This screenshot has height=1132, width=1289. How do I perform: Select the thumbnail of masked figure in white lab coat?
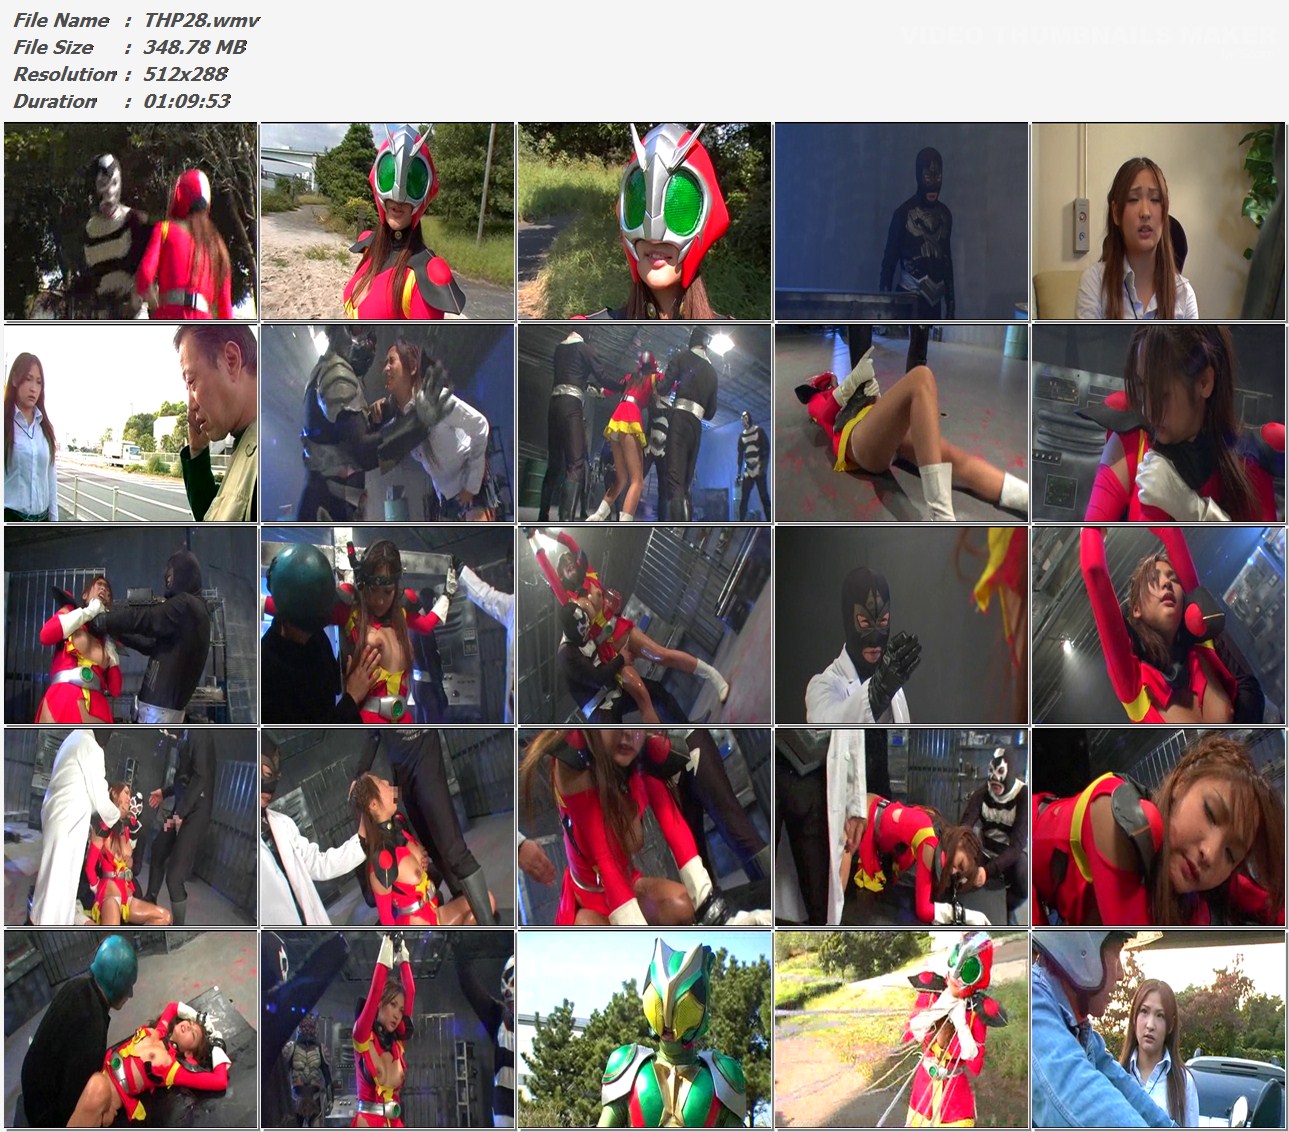902,625
